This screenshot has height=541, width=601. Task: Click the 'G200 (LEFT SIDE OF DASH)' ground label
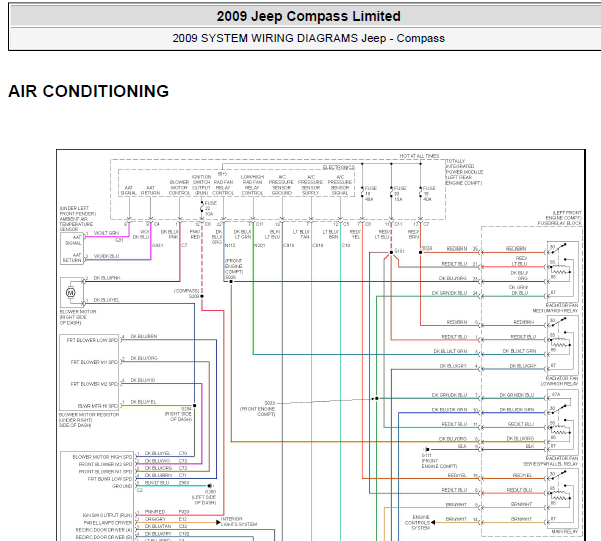pyautogui.click(x=204, y=497)
